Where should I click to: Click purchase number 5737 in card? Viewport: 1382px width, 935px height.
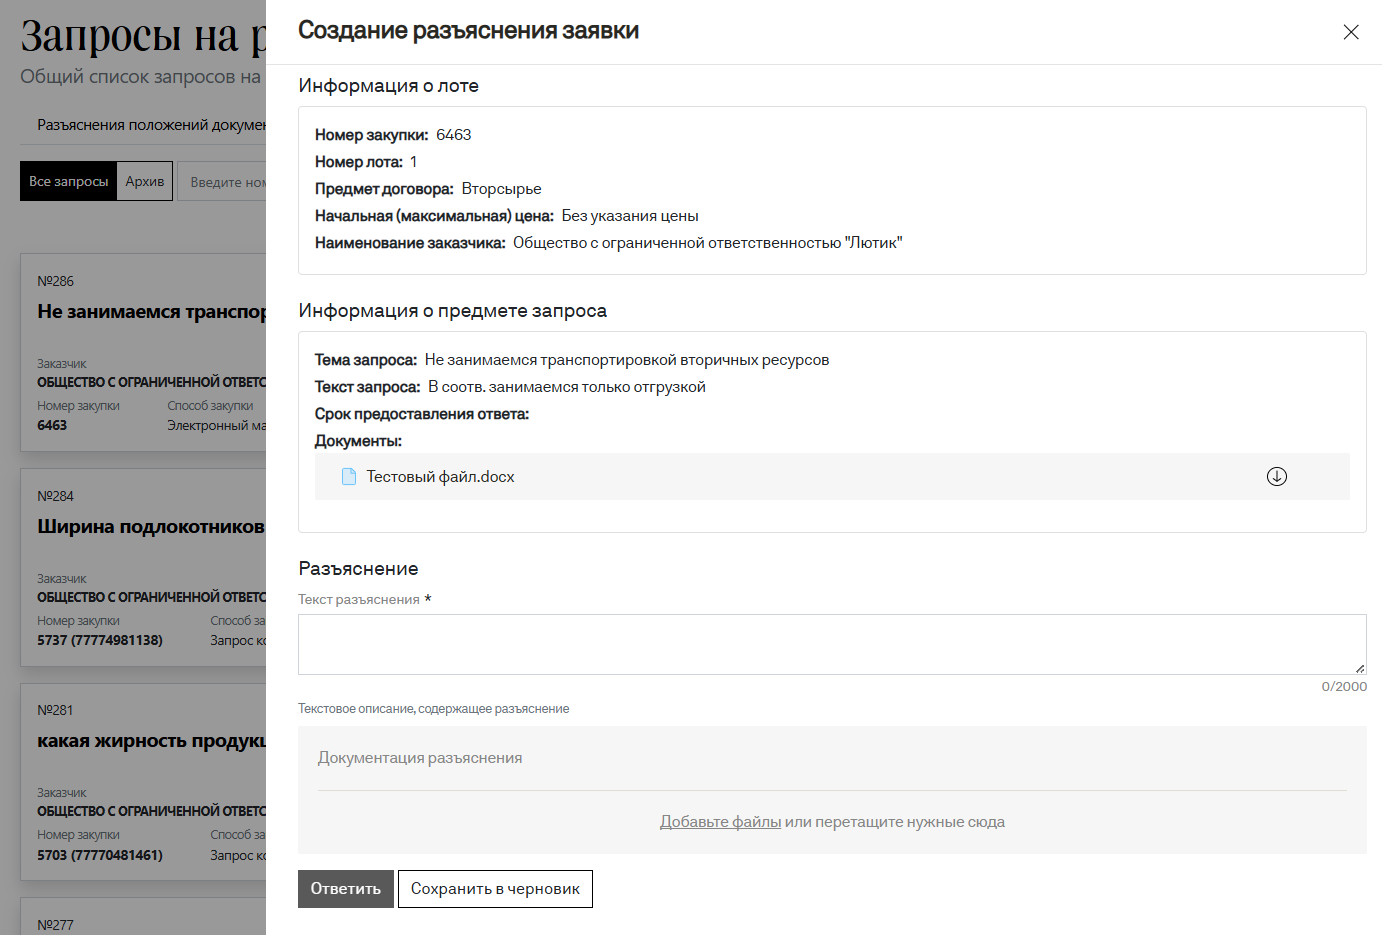pos(99,640)
